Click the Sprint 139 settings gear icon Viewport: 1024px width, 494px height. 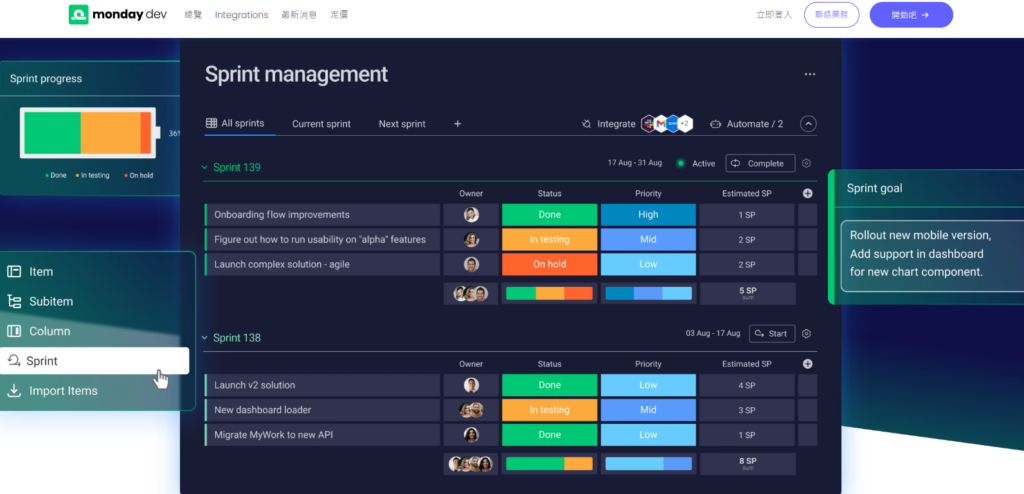pos(807,163)
